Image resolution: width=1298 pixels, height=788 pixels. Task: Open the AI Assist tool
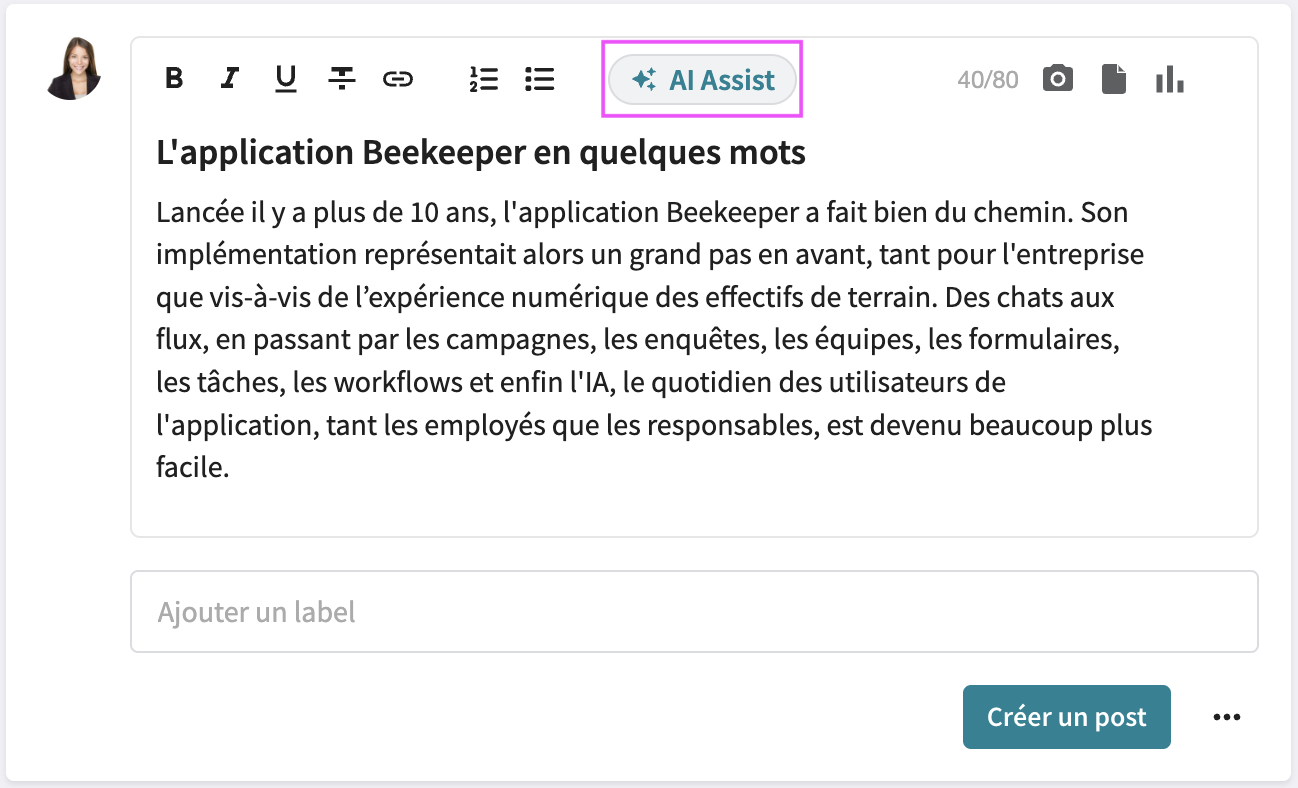(702, 79)
